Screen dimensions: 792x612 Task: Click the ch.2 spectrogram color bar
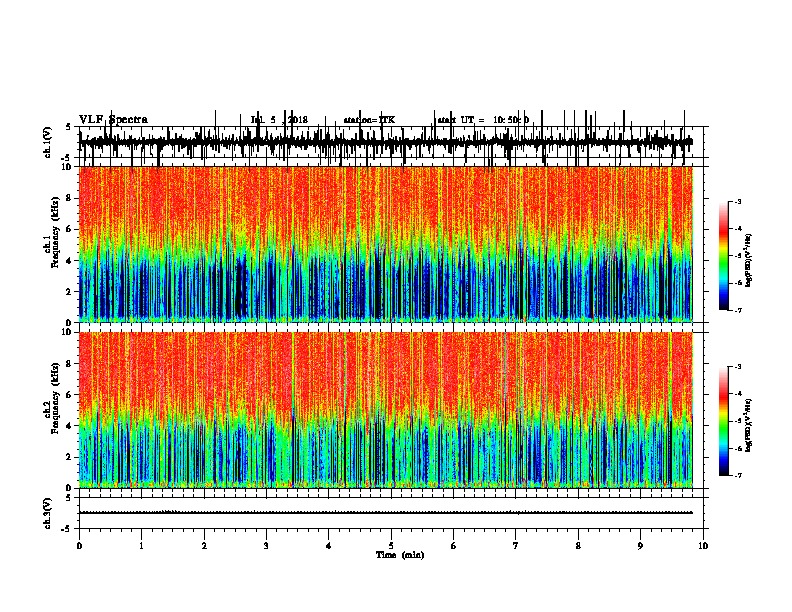coord(724,421)
